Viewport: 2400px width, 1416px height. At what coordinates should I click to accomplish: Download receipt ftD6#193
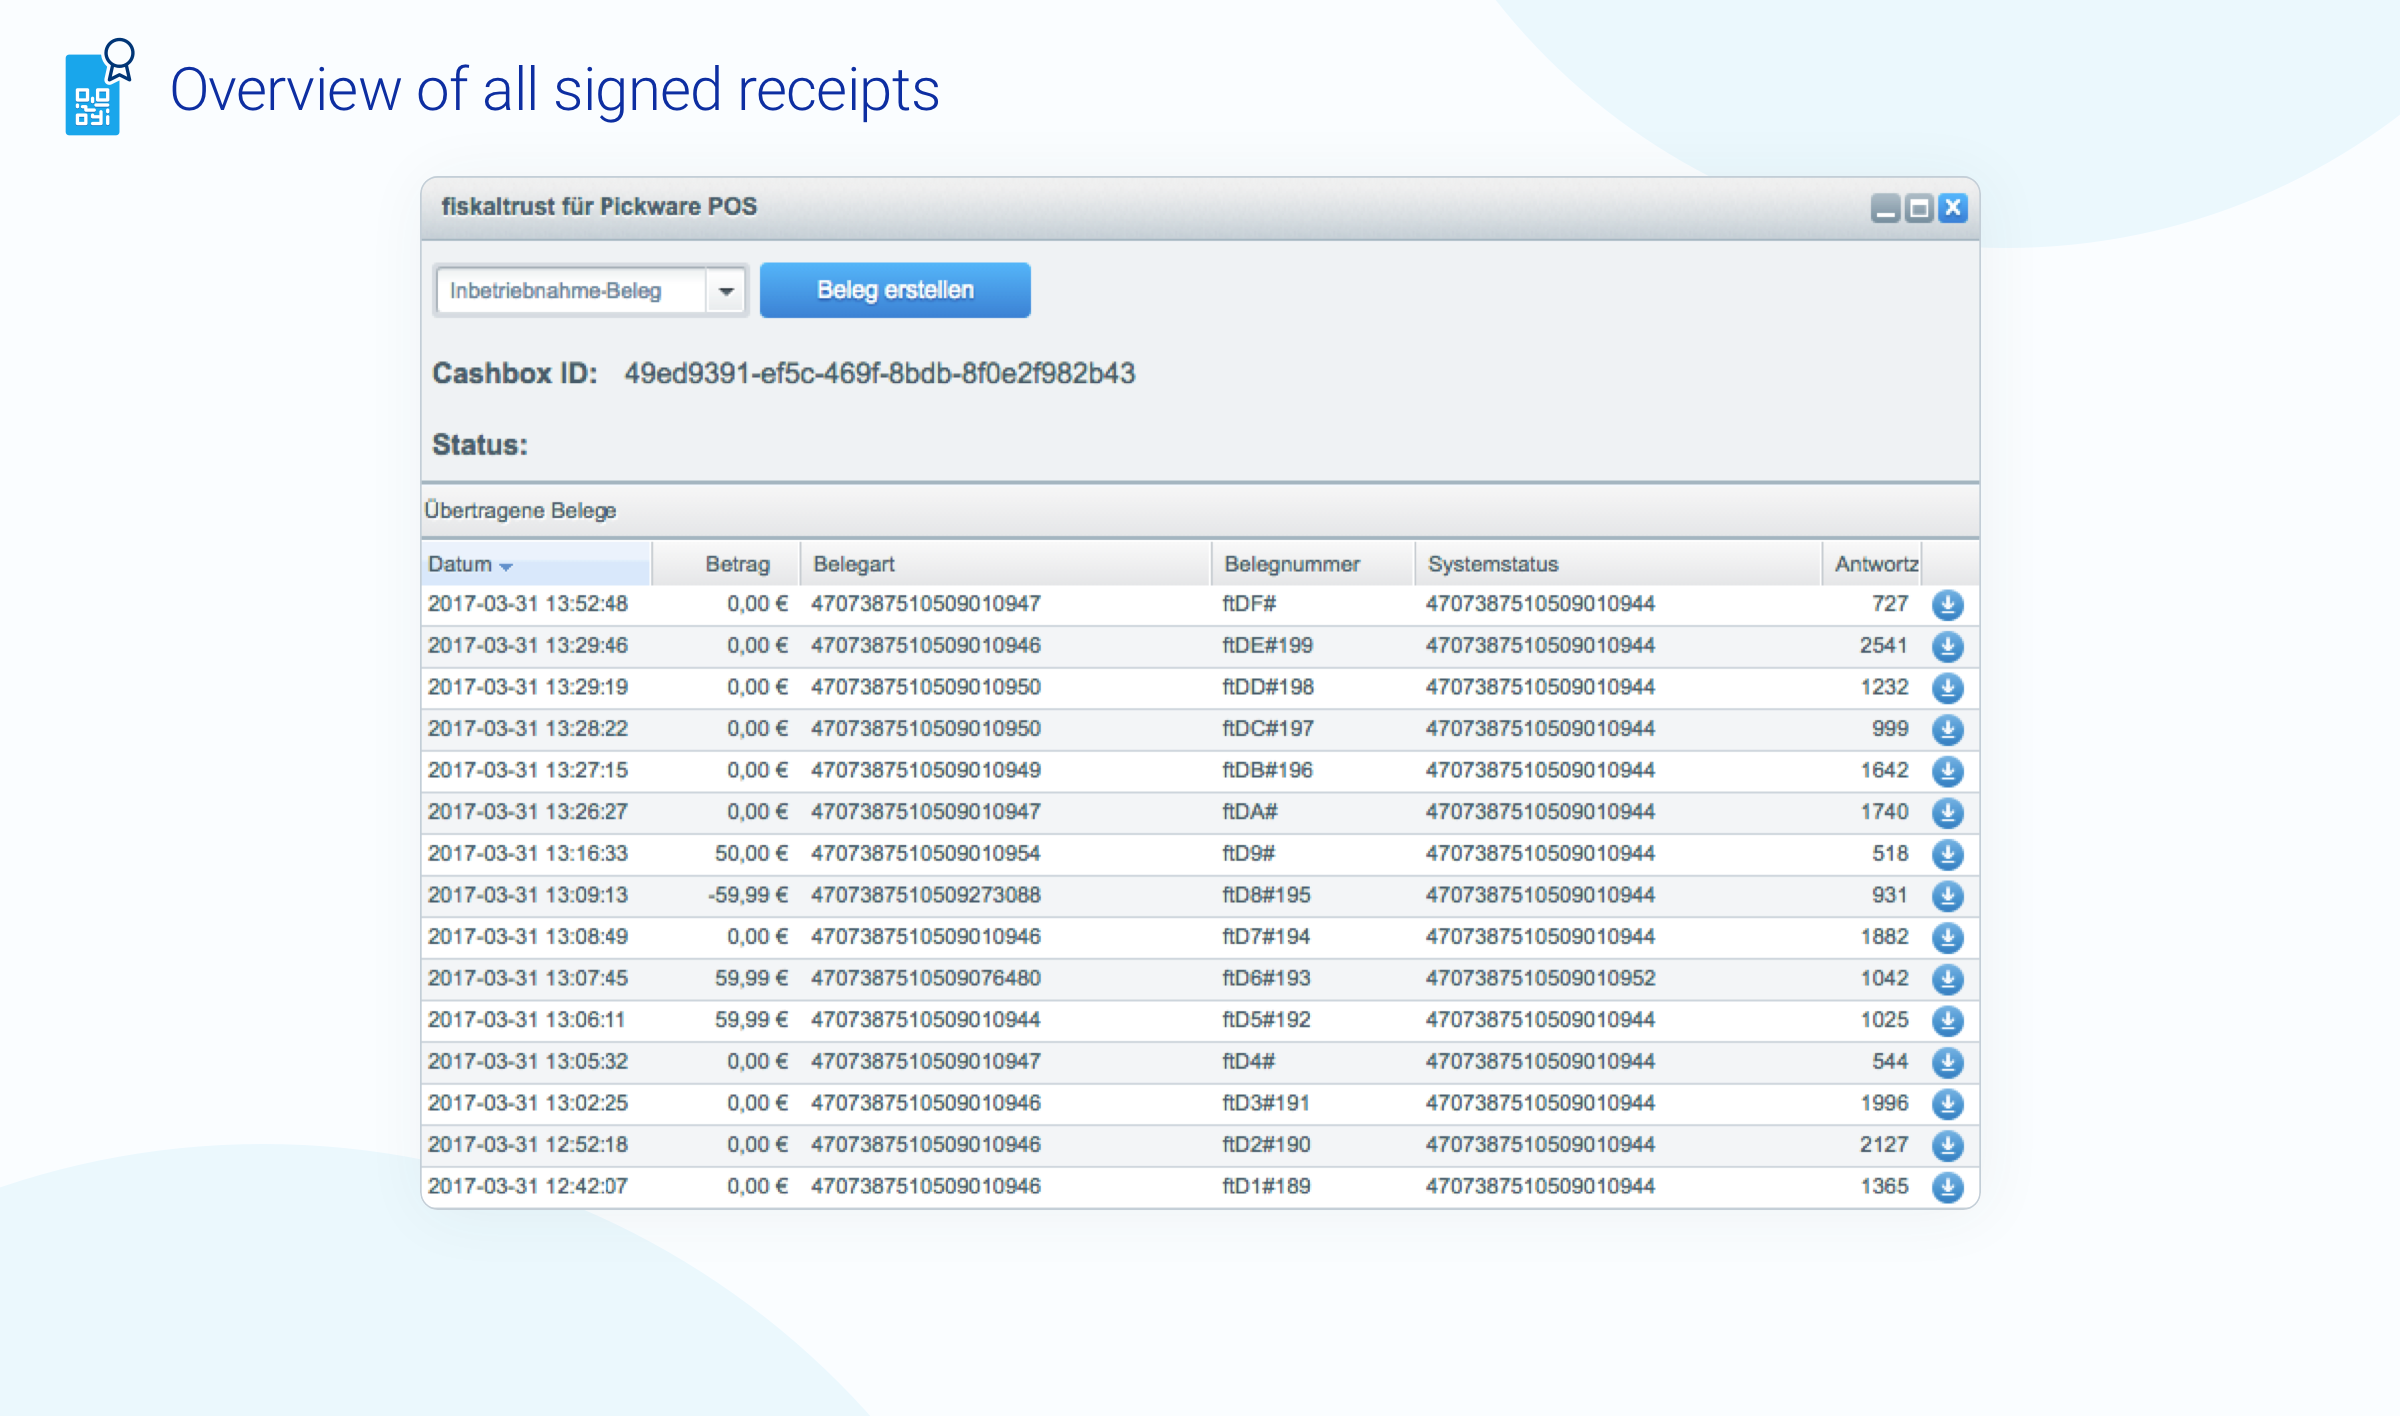[1947, 979]
